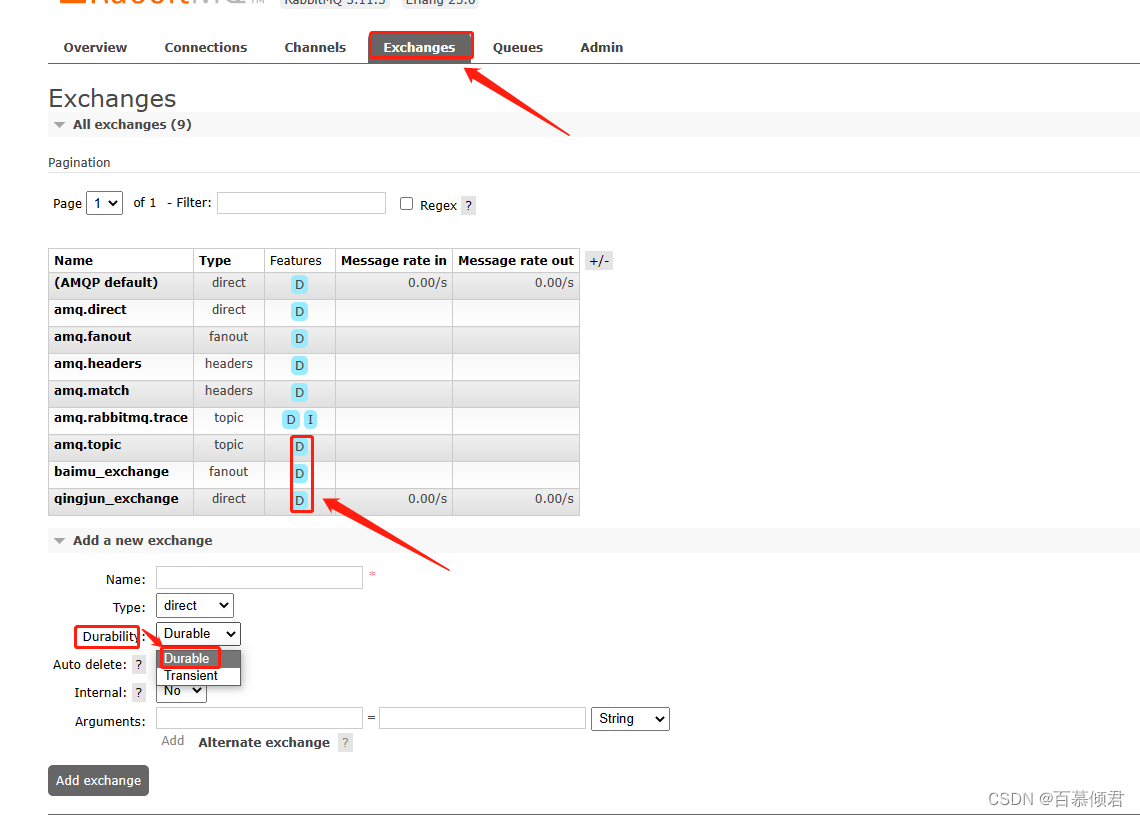This screenshot has width=1140, height=817.
Task: Go to the Channels tab
Action: [315, 47]
